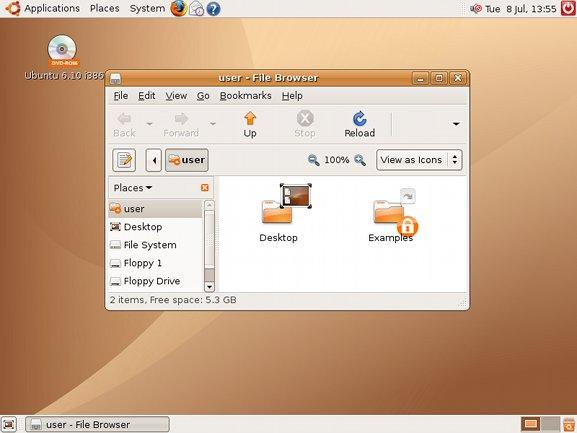Viewport: 577px width, 433px height.
Task: Click the user - File Browser taskbar button
Action: pyautogui.click(x=98, y=425)
